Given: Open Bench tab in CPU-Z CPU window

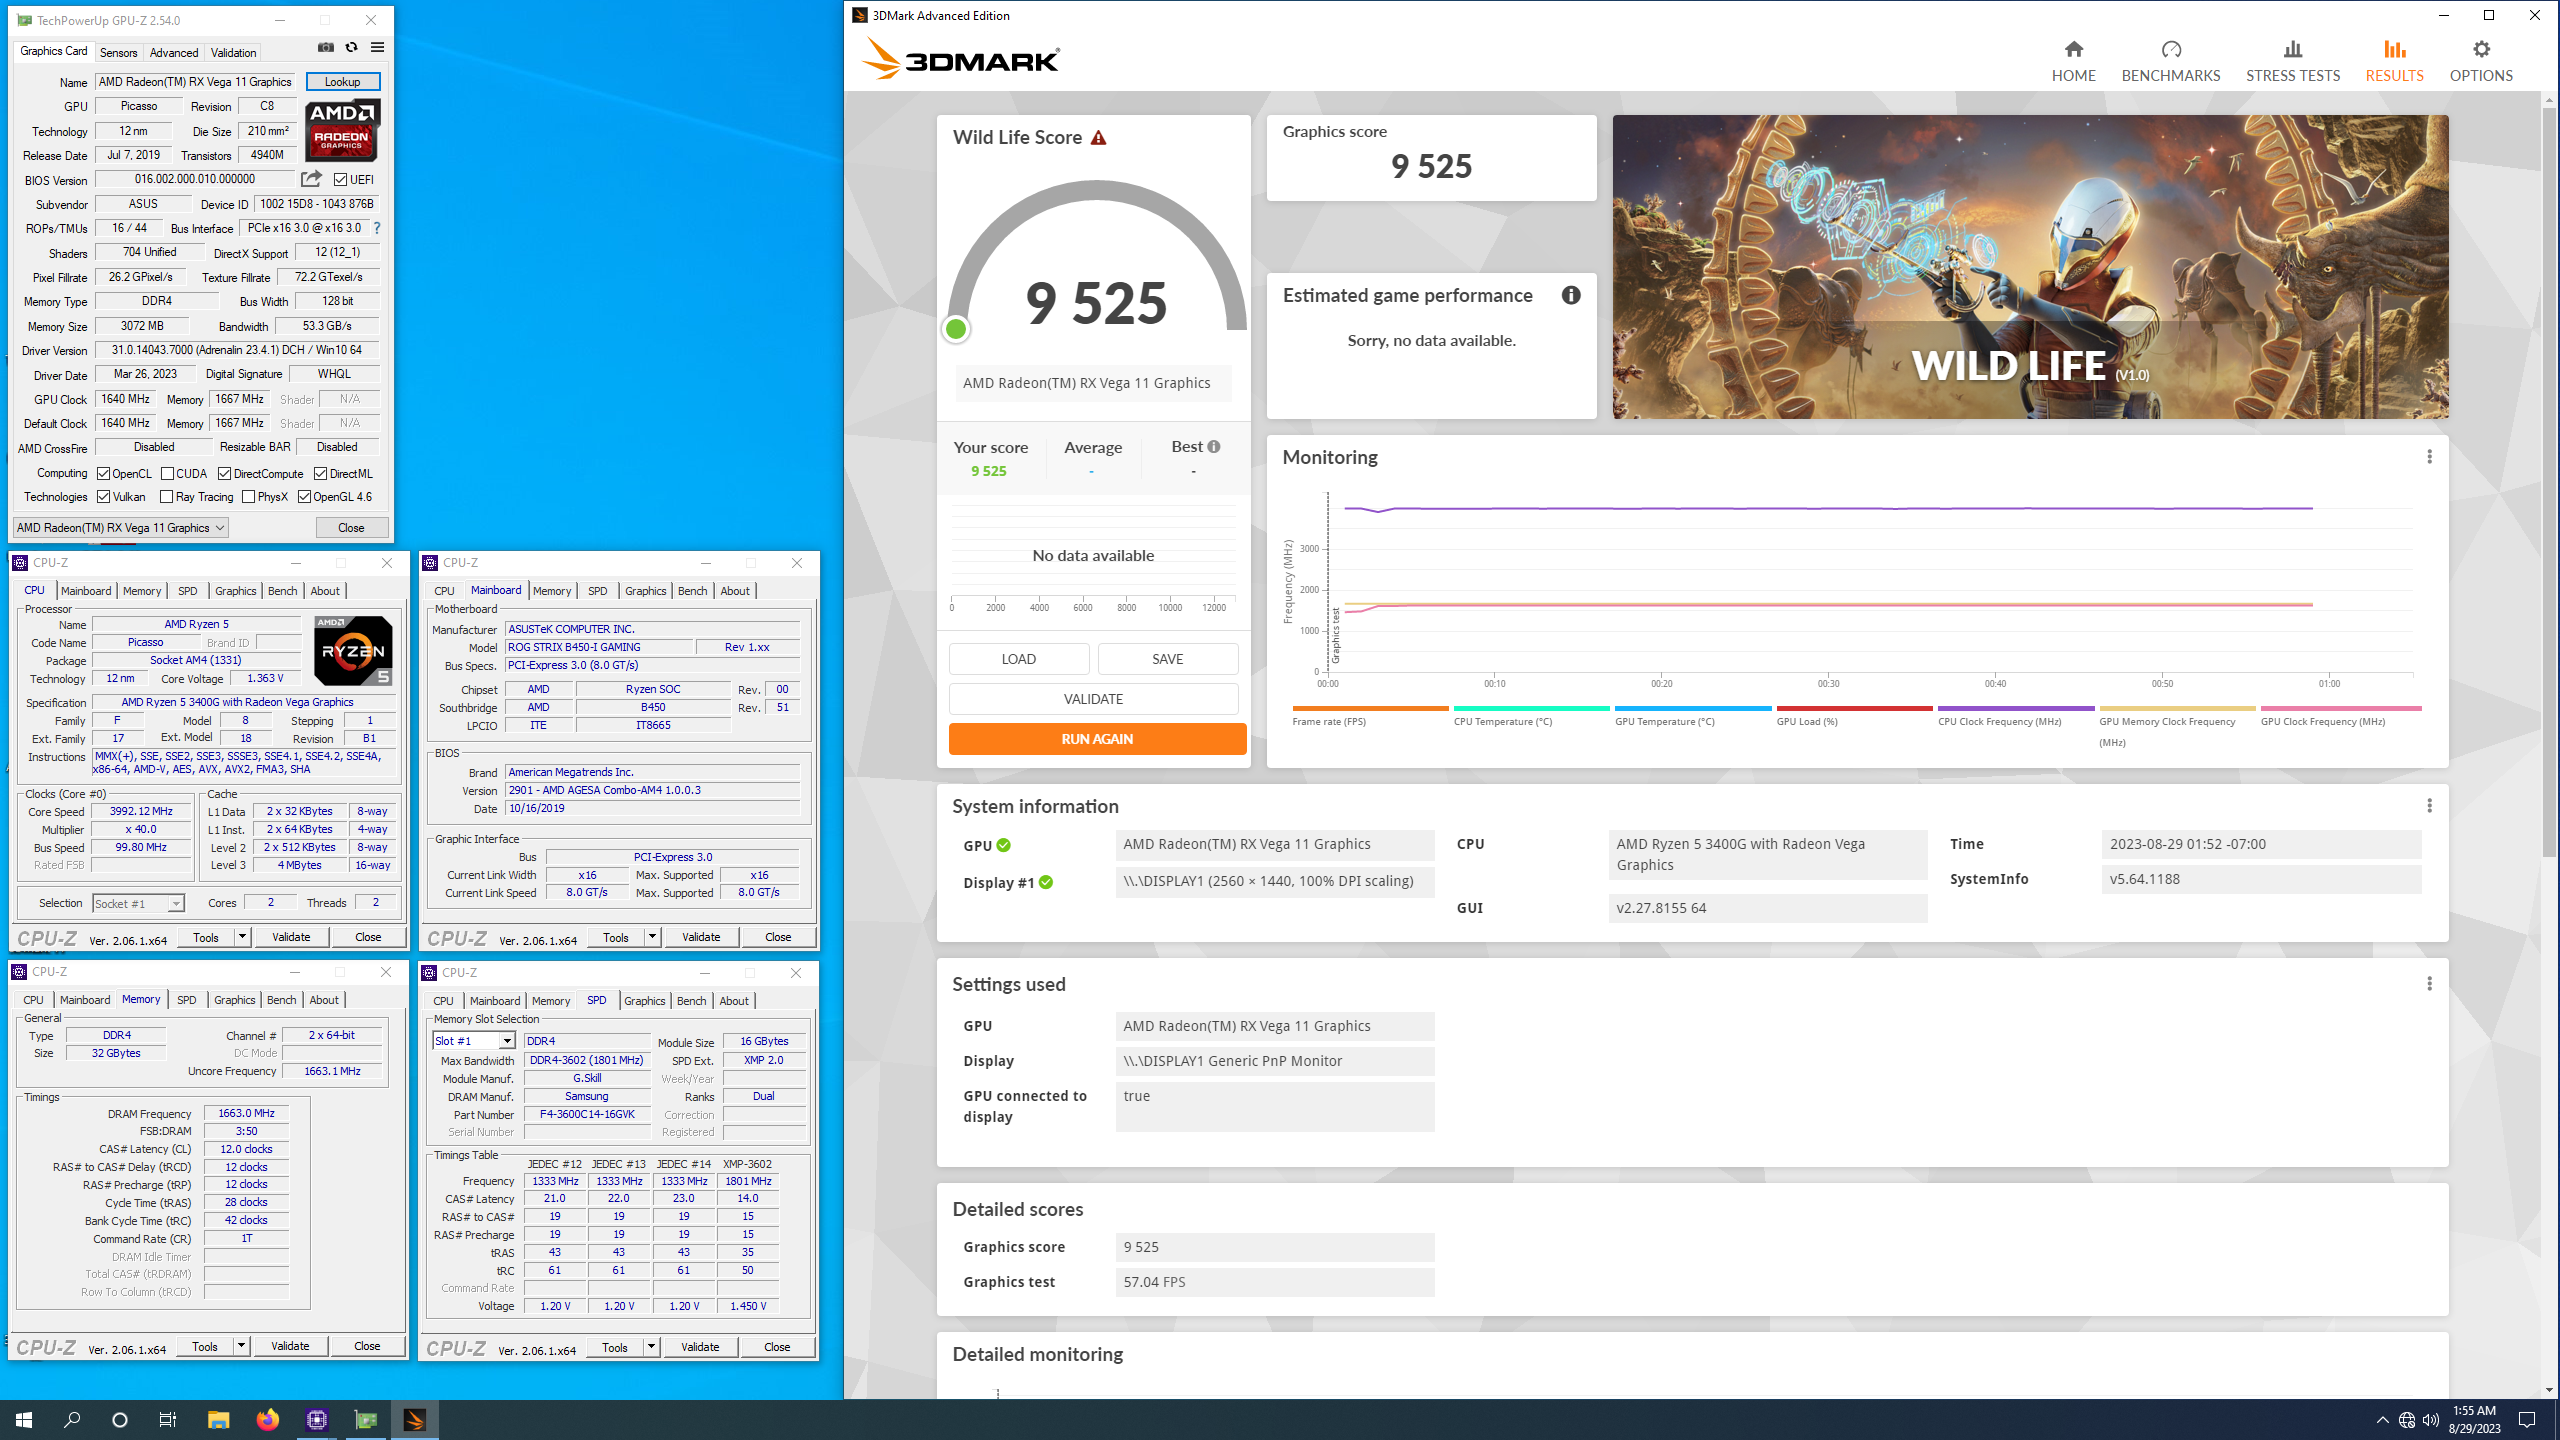Looking at the screenshot, I should pos(283,591).
